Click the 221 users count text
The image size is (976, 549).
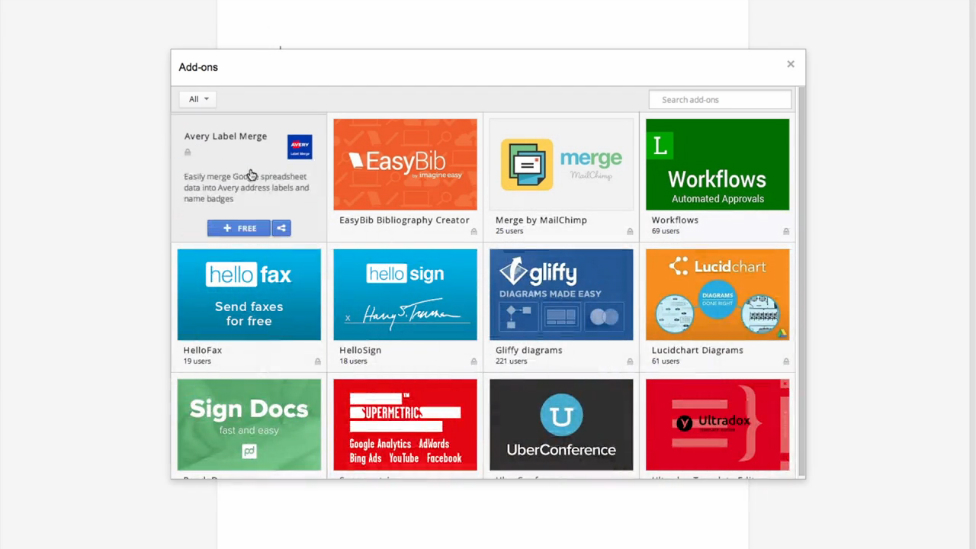coord(511,361)
